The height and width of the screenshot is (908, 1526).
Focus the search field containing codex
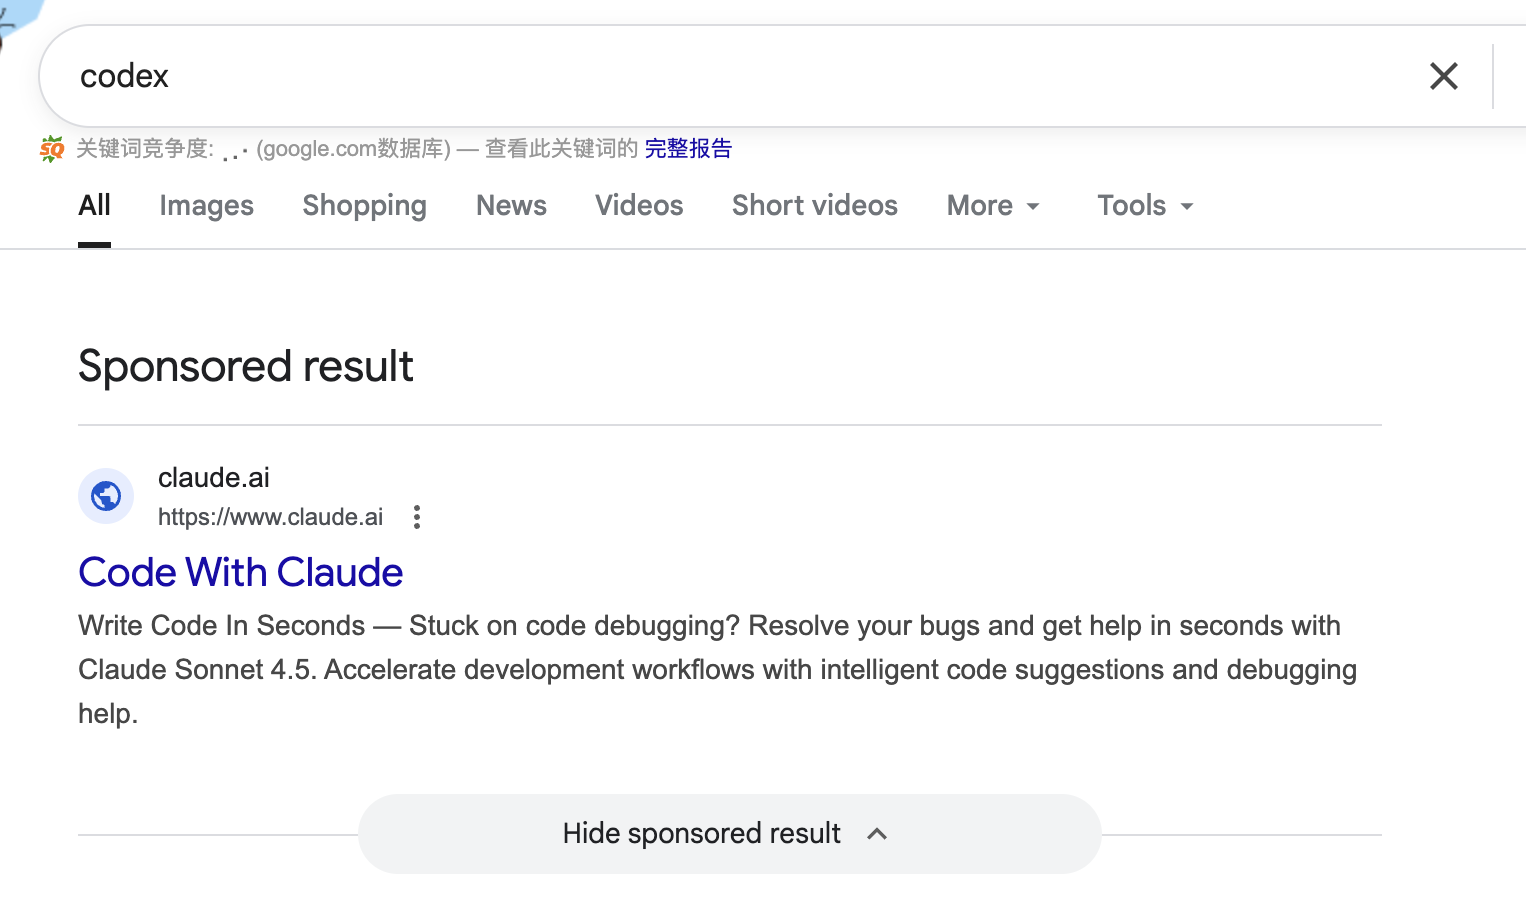click(x=700, y=76)
